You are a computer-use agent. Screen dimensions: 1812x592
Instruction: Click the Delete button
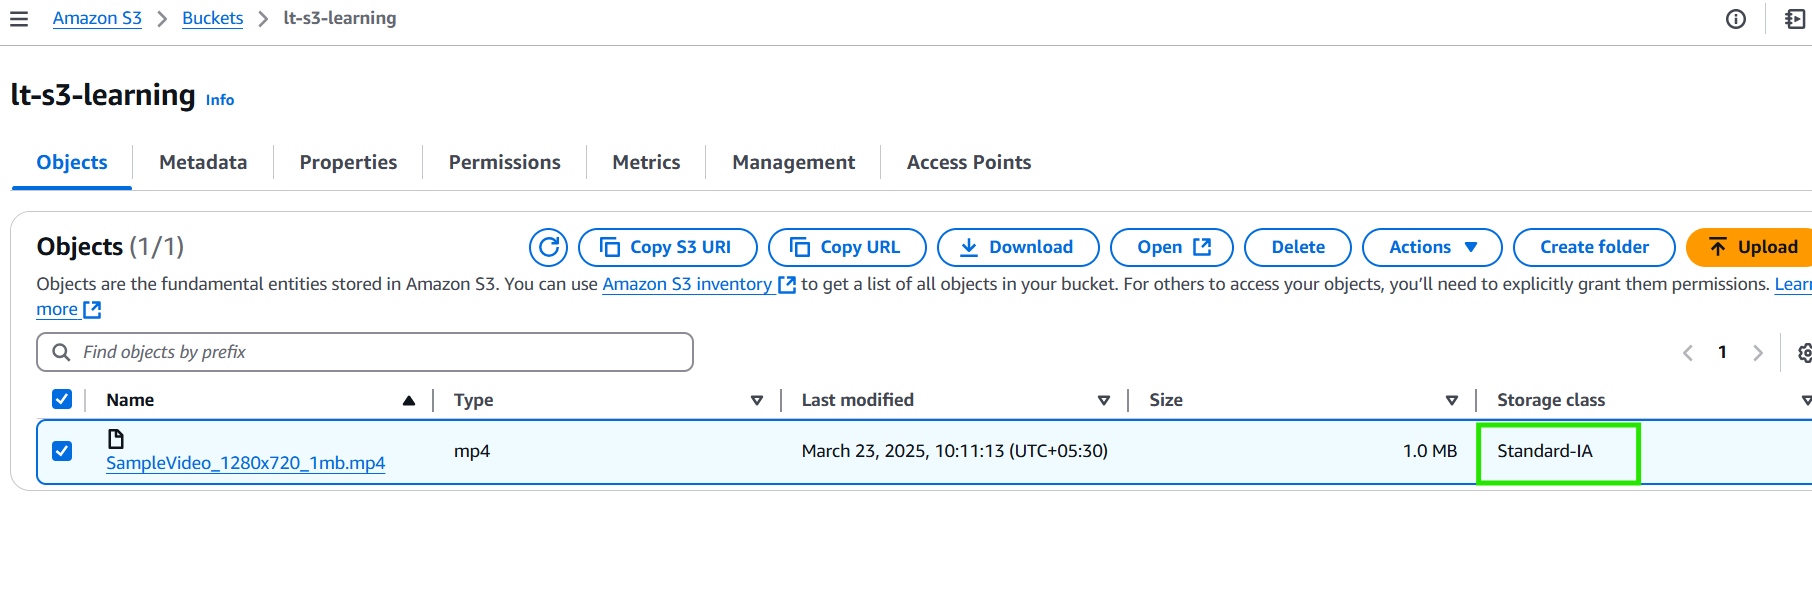tap(1298, 247)
